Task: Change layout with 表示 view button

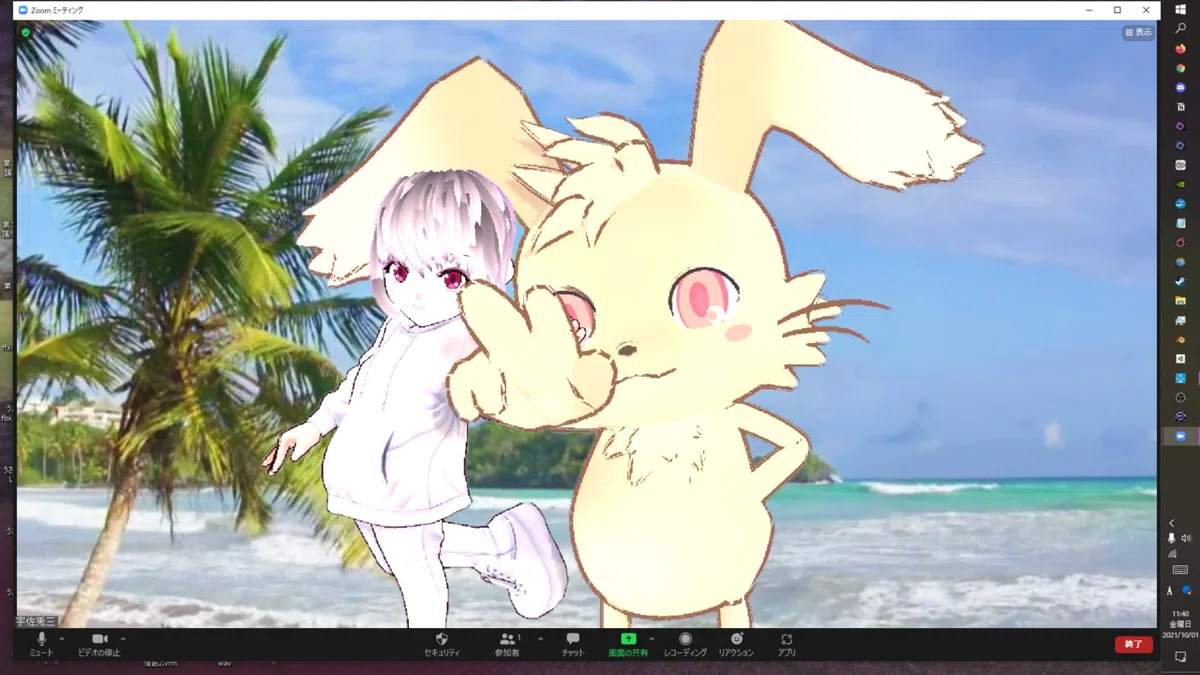Action: tap(1138, 32)
